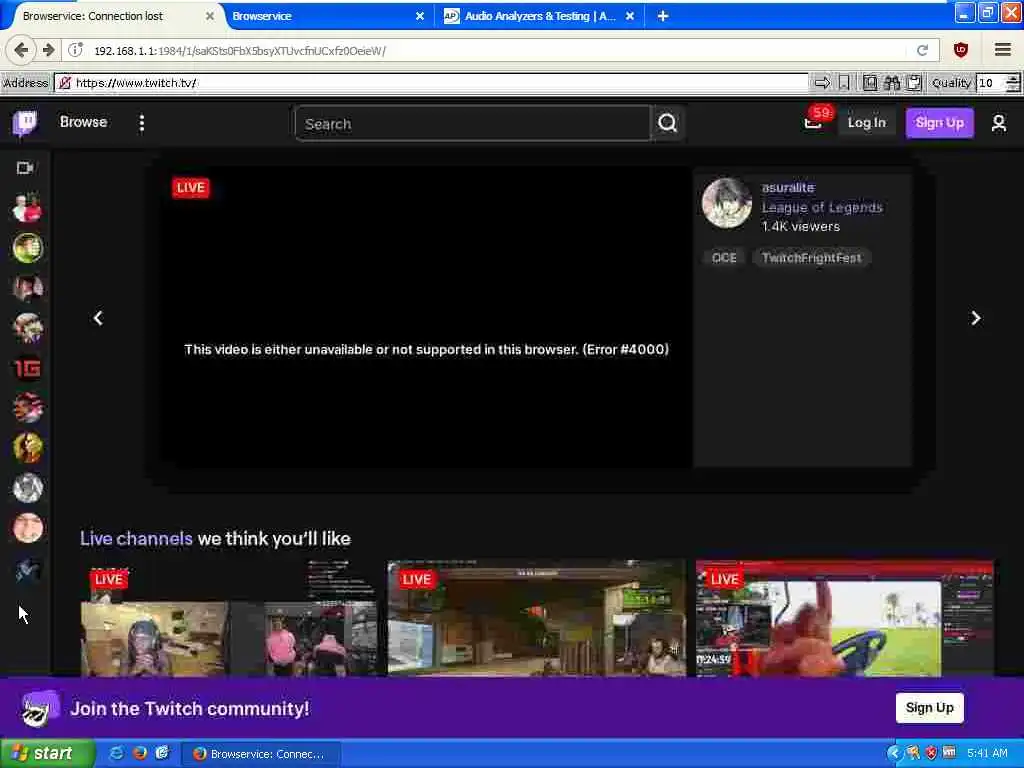This screenshot has width=1024, height=768.
Task: Click the purple Sign Up button in header
Action: click(939, 122)
